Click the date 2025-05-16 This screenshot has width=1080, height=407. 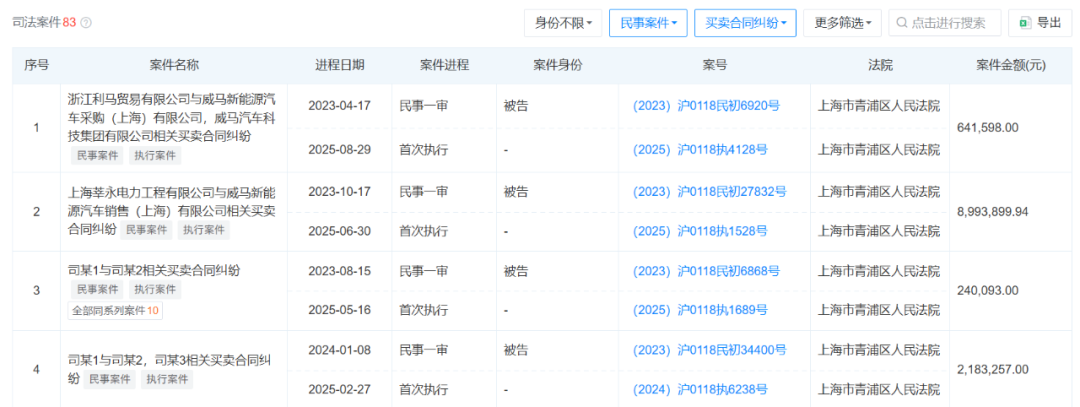coord(340,311)
